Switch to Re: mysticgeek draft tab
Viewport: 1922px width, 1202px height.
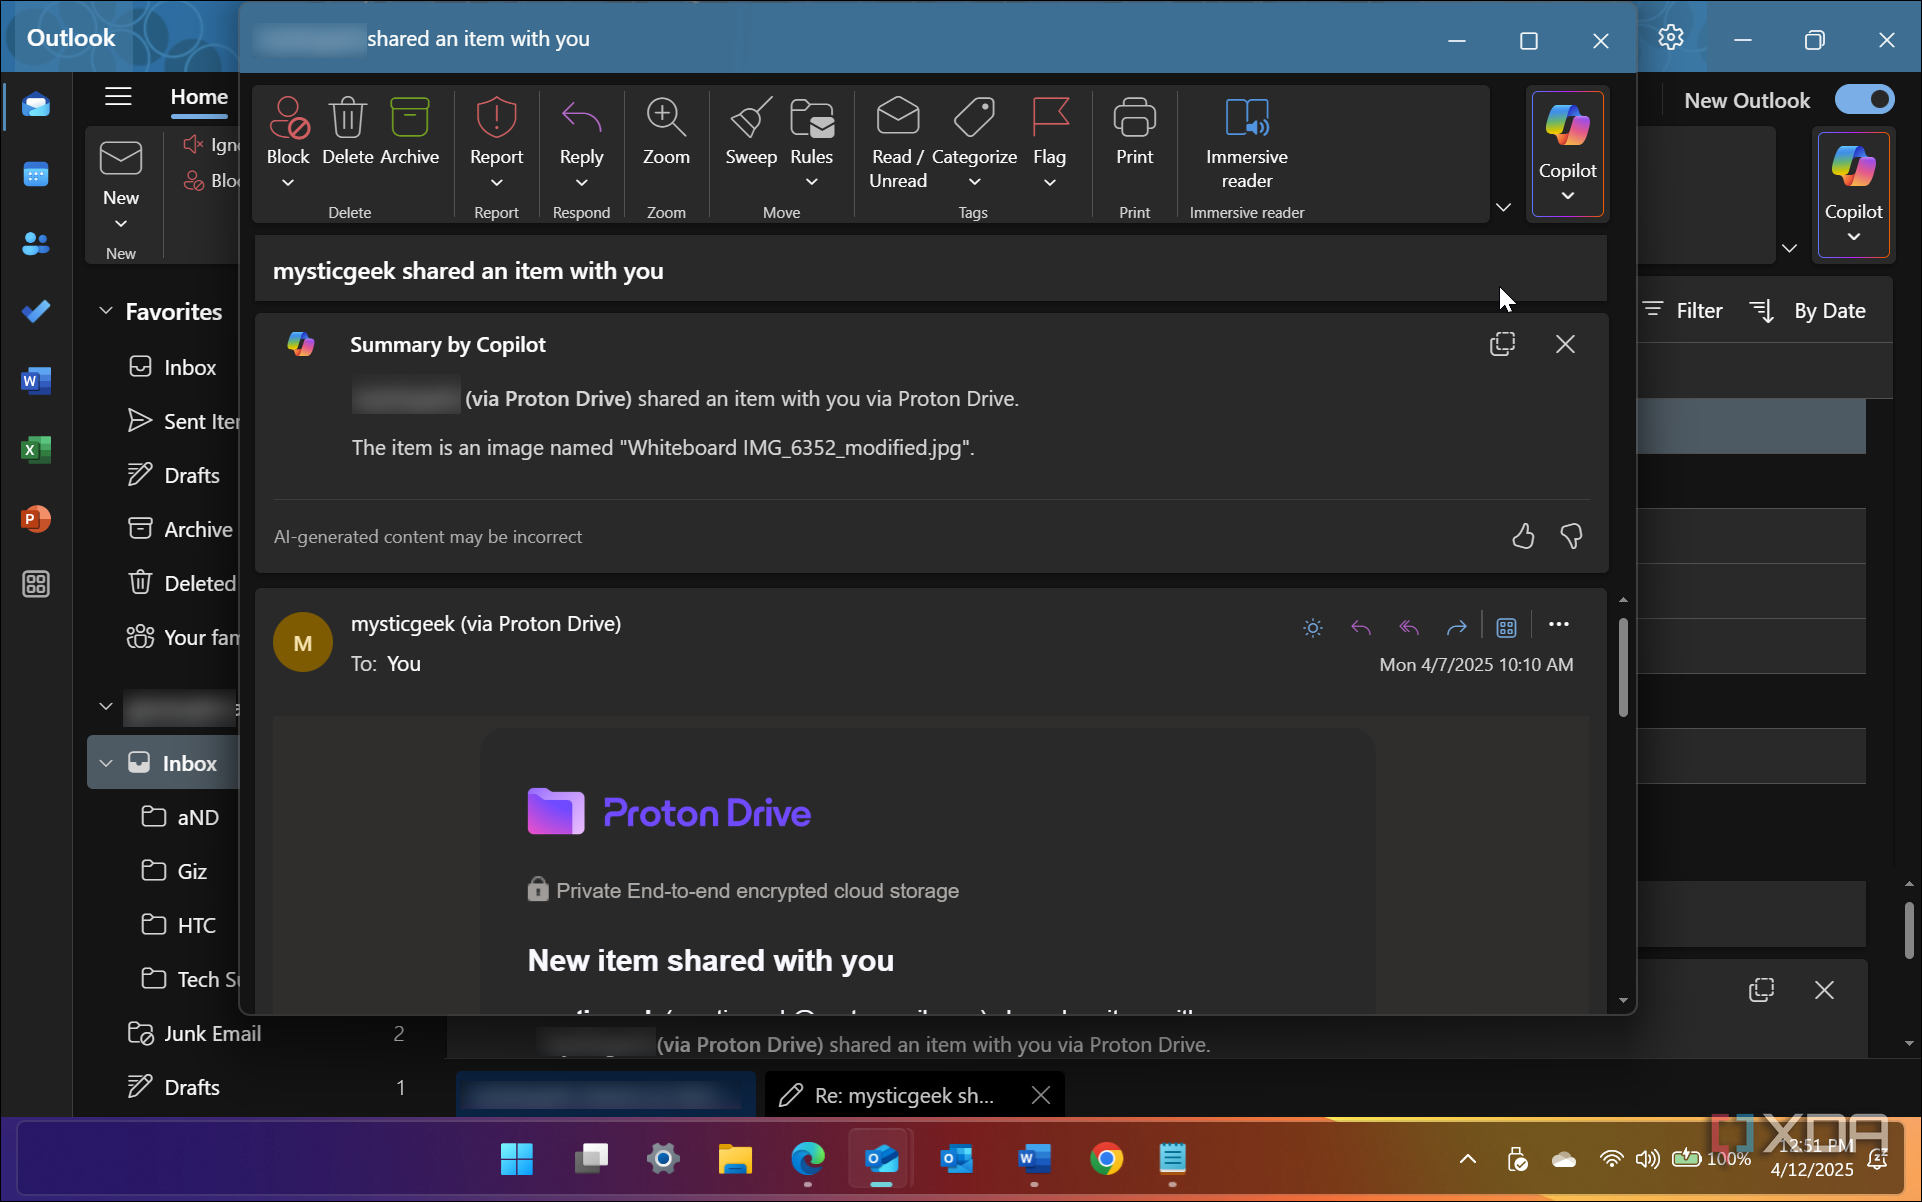tap(903, 1095)
